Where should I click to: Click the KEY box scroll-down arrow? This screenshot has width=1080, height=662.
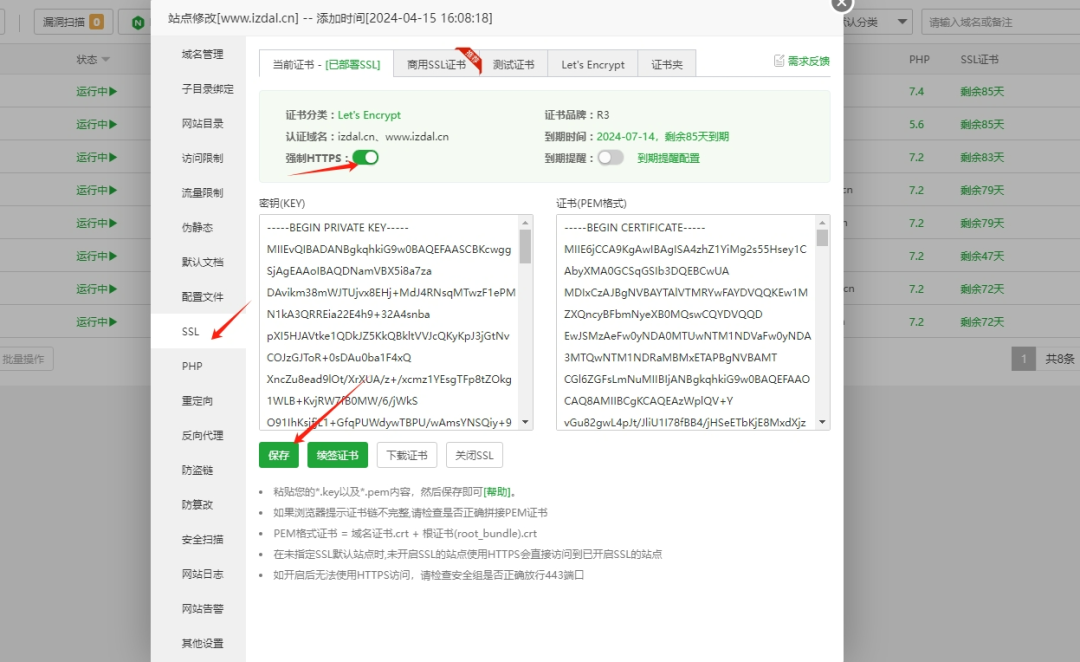click(x=526, y=422)
